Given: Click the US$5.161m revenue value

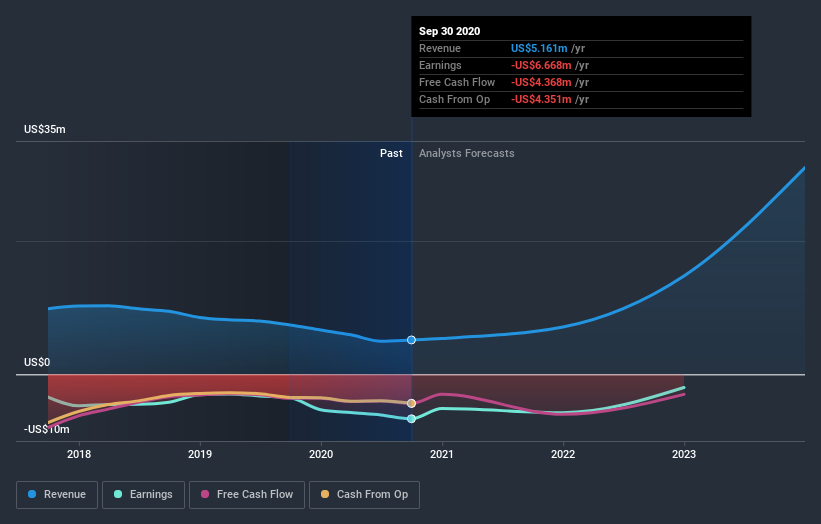Looking at the screenshot, I should click(539, 48).
